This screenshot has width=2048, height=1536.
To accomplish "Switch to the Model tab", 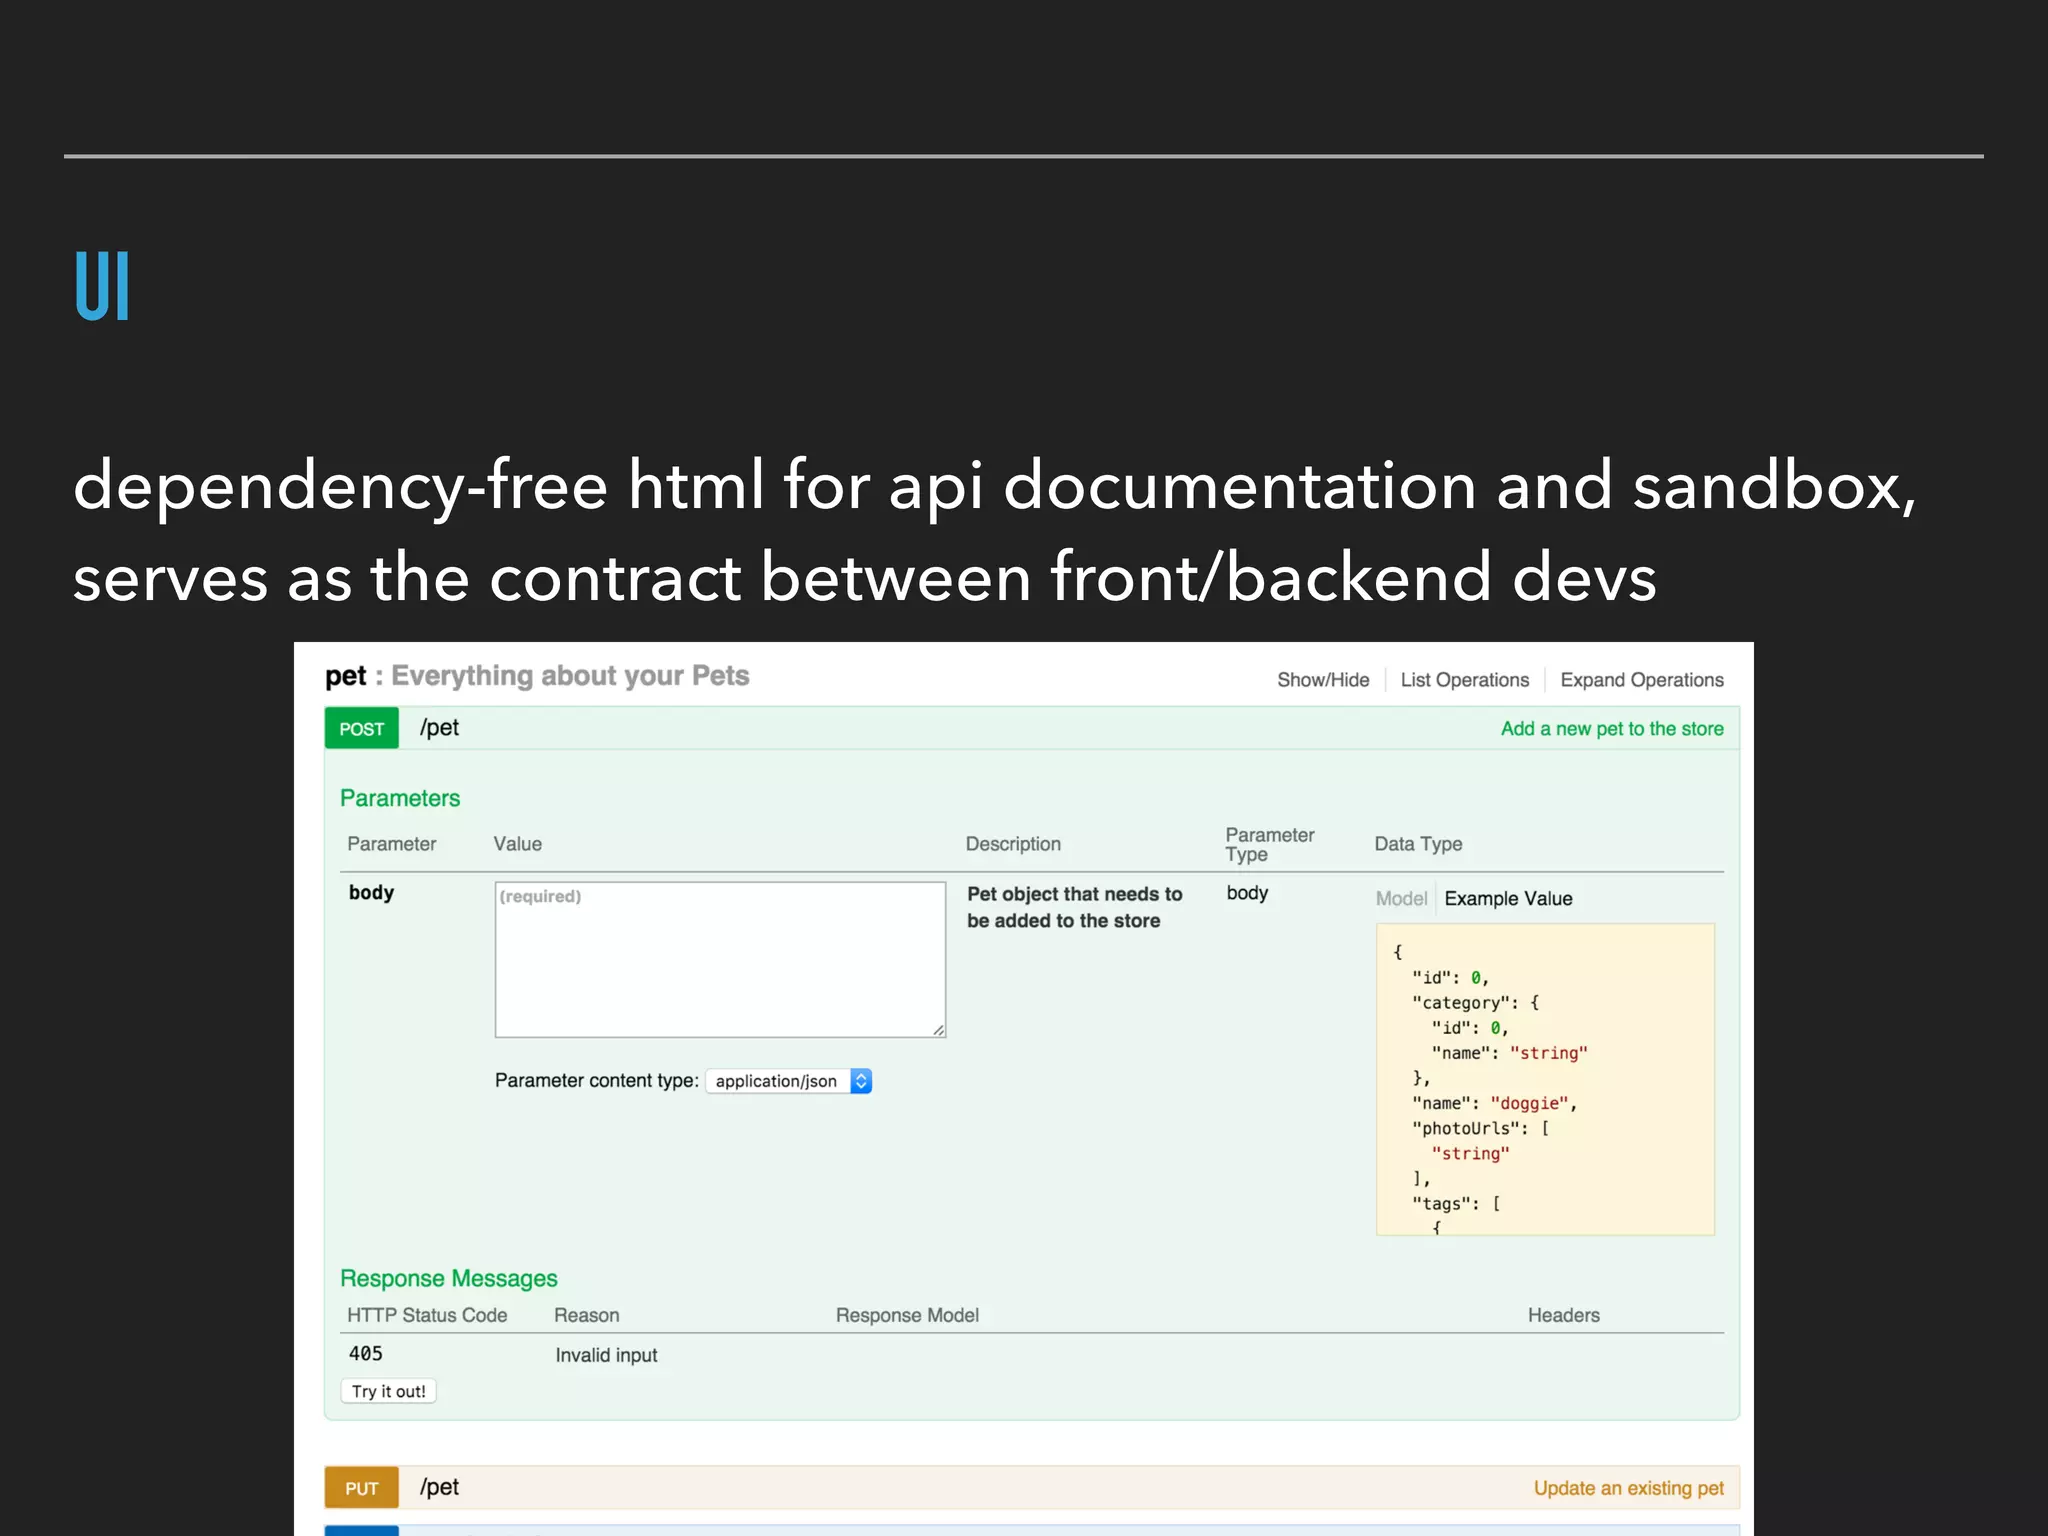I will [x=1401, y=898].
